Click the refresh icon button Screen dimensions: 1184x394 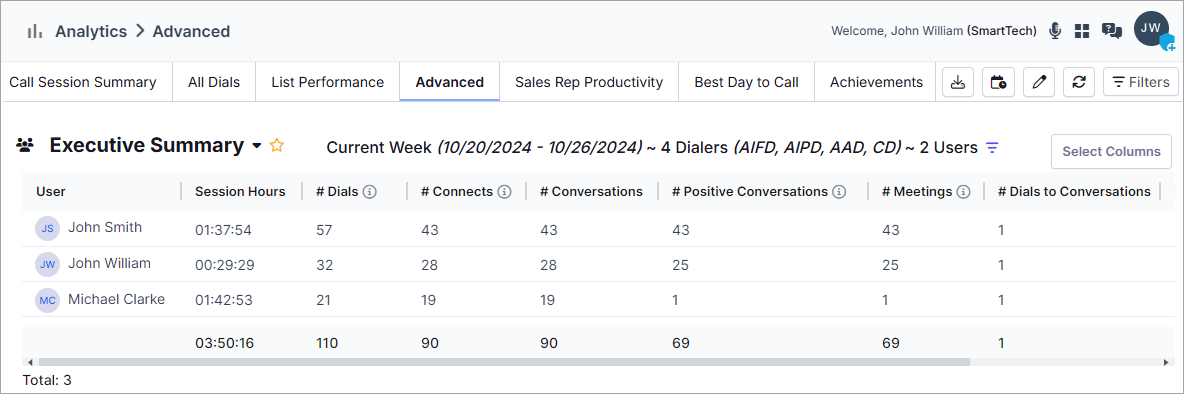[x=1079, y=82]
